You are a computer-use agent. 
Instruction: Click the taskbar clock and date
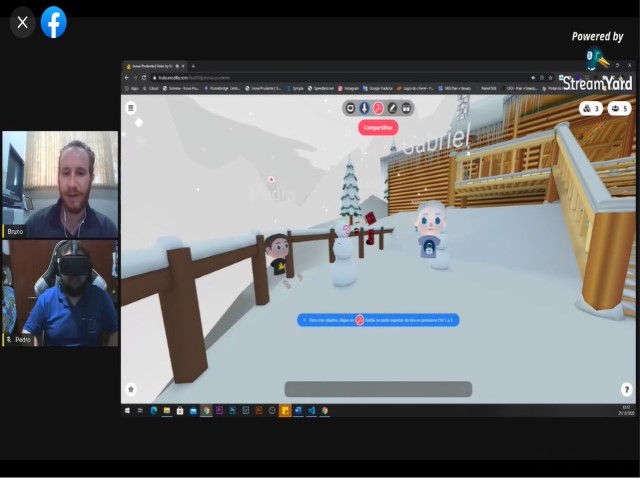click(x=626, y=411)
